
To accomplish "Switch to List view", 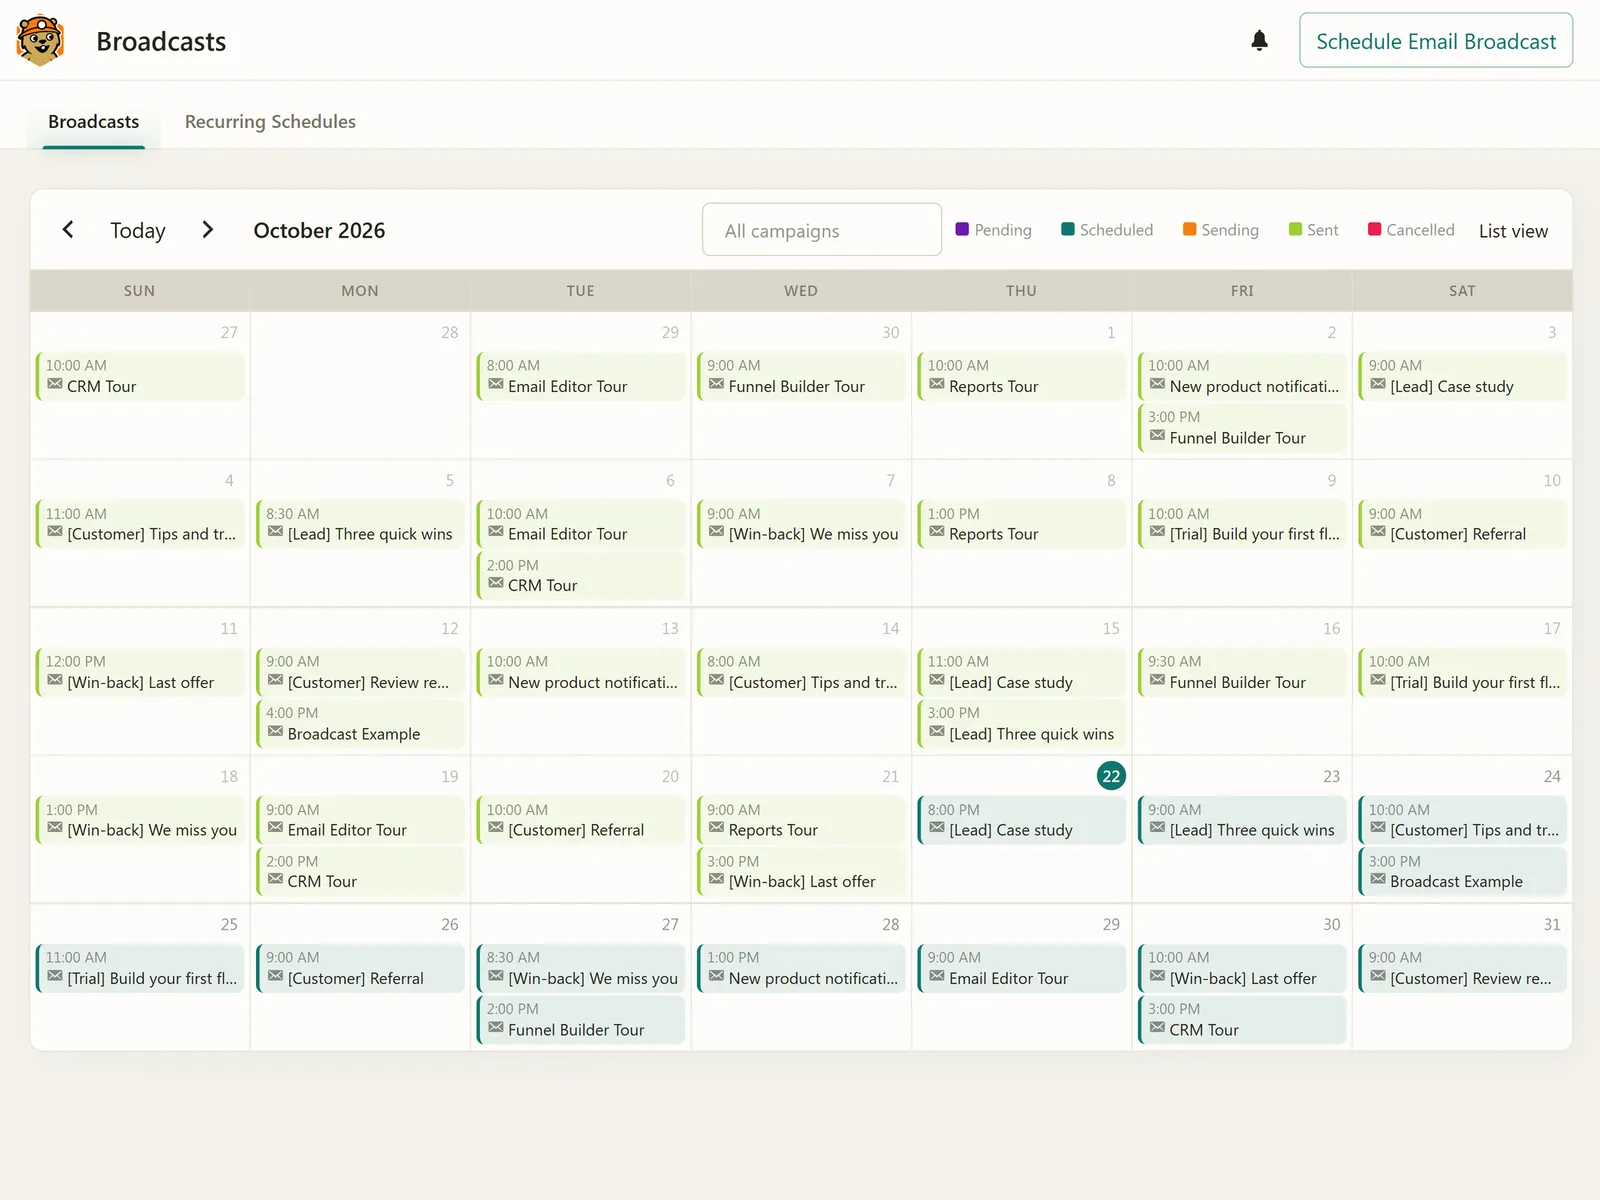I will coord(1513,231).
